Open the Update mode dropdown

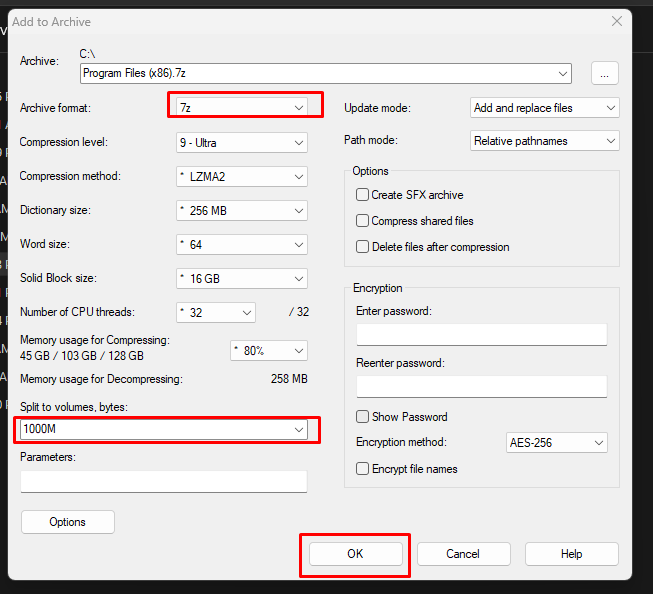click(x=544, y=108)
